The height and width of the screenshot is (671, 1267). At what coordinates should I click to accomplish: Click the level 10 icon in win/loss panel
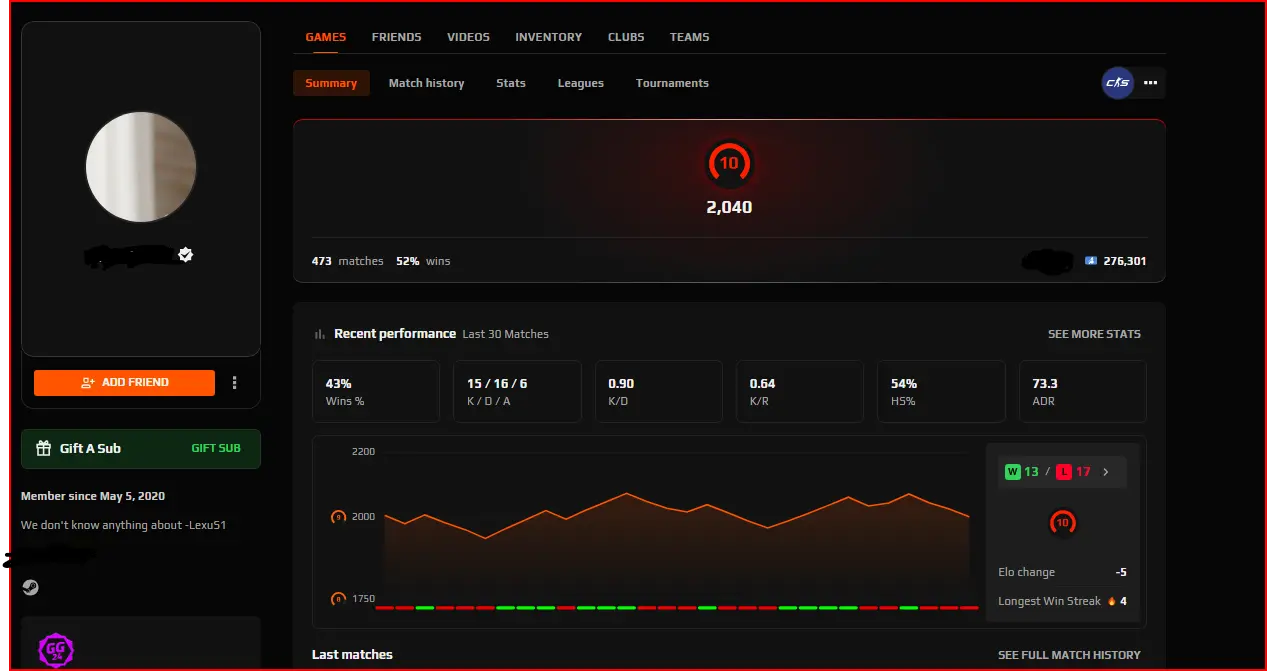pos(1062,523)
